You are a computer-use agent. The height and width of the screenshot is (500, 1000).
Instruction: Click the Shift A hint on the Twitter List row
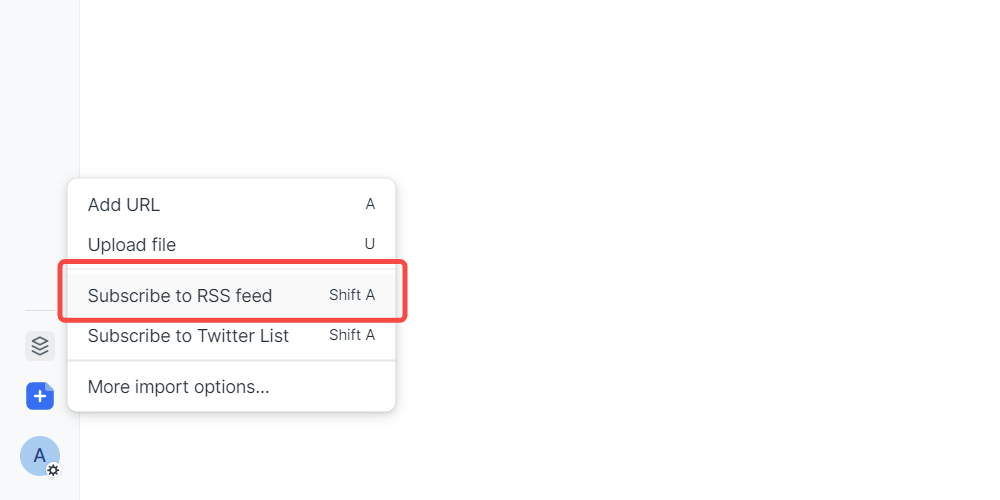pyautogui.click(x=352, y=335)
